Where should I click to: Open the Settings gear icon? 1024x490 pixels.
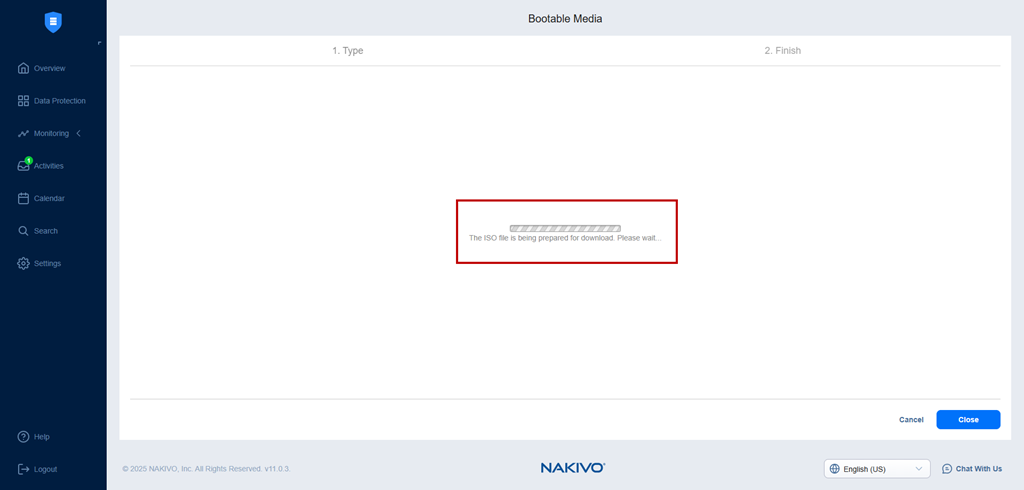click(x=24, y=263)
